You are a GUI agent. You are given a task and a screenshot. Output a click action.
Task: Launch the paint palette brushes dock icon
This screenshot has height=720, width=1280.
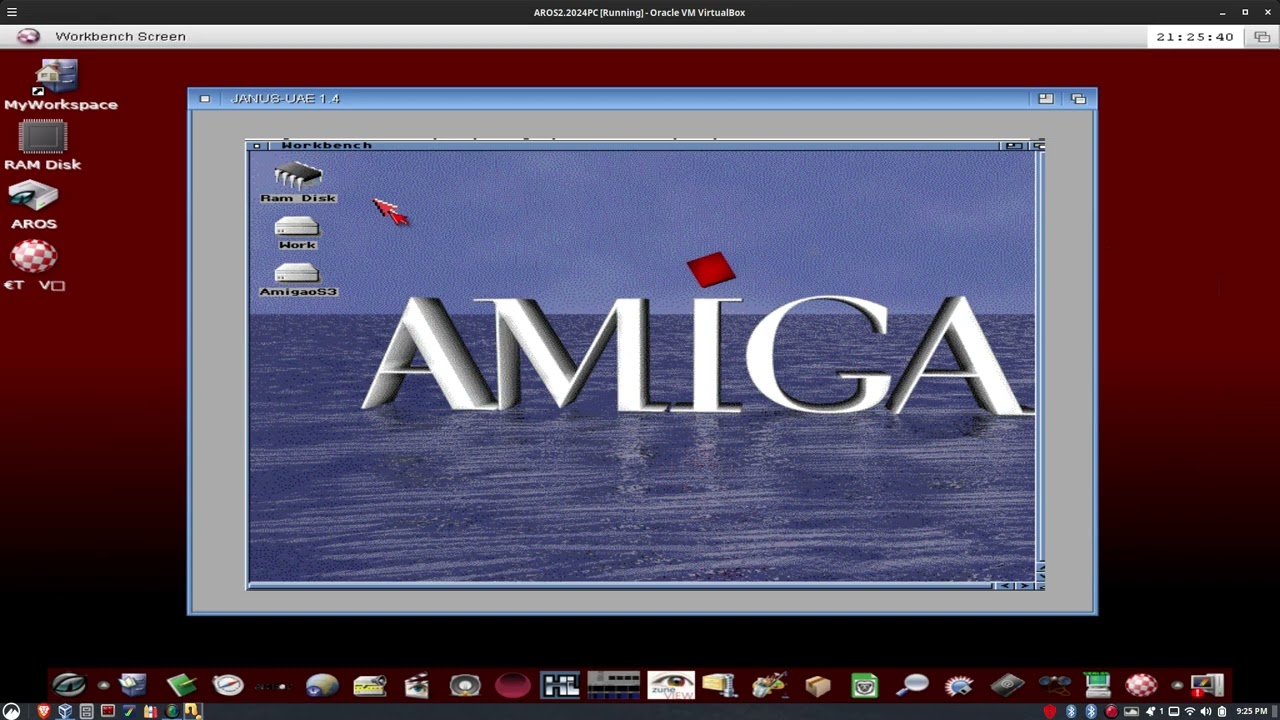click(x=768, y=685)
